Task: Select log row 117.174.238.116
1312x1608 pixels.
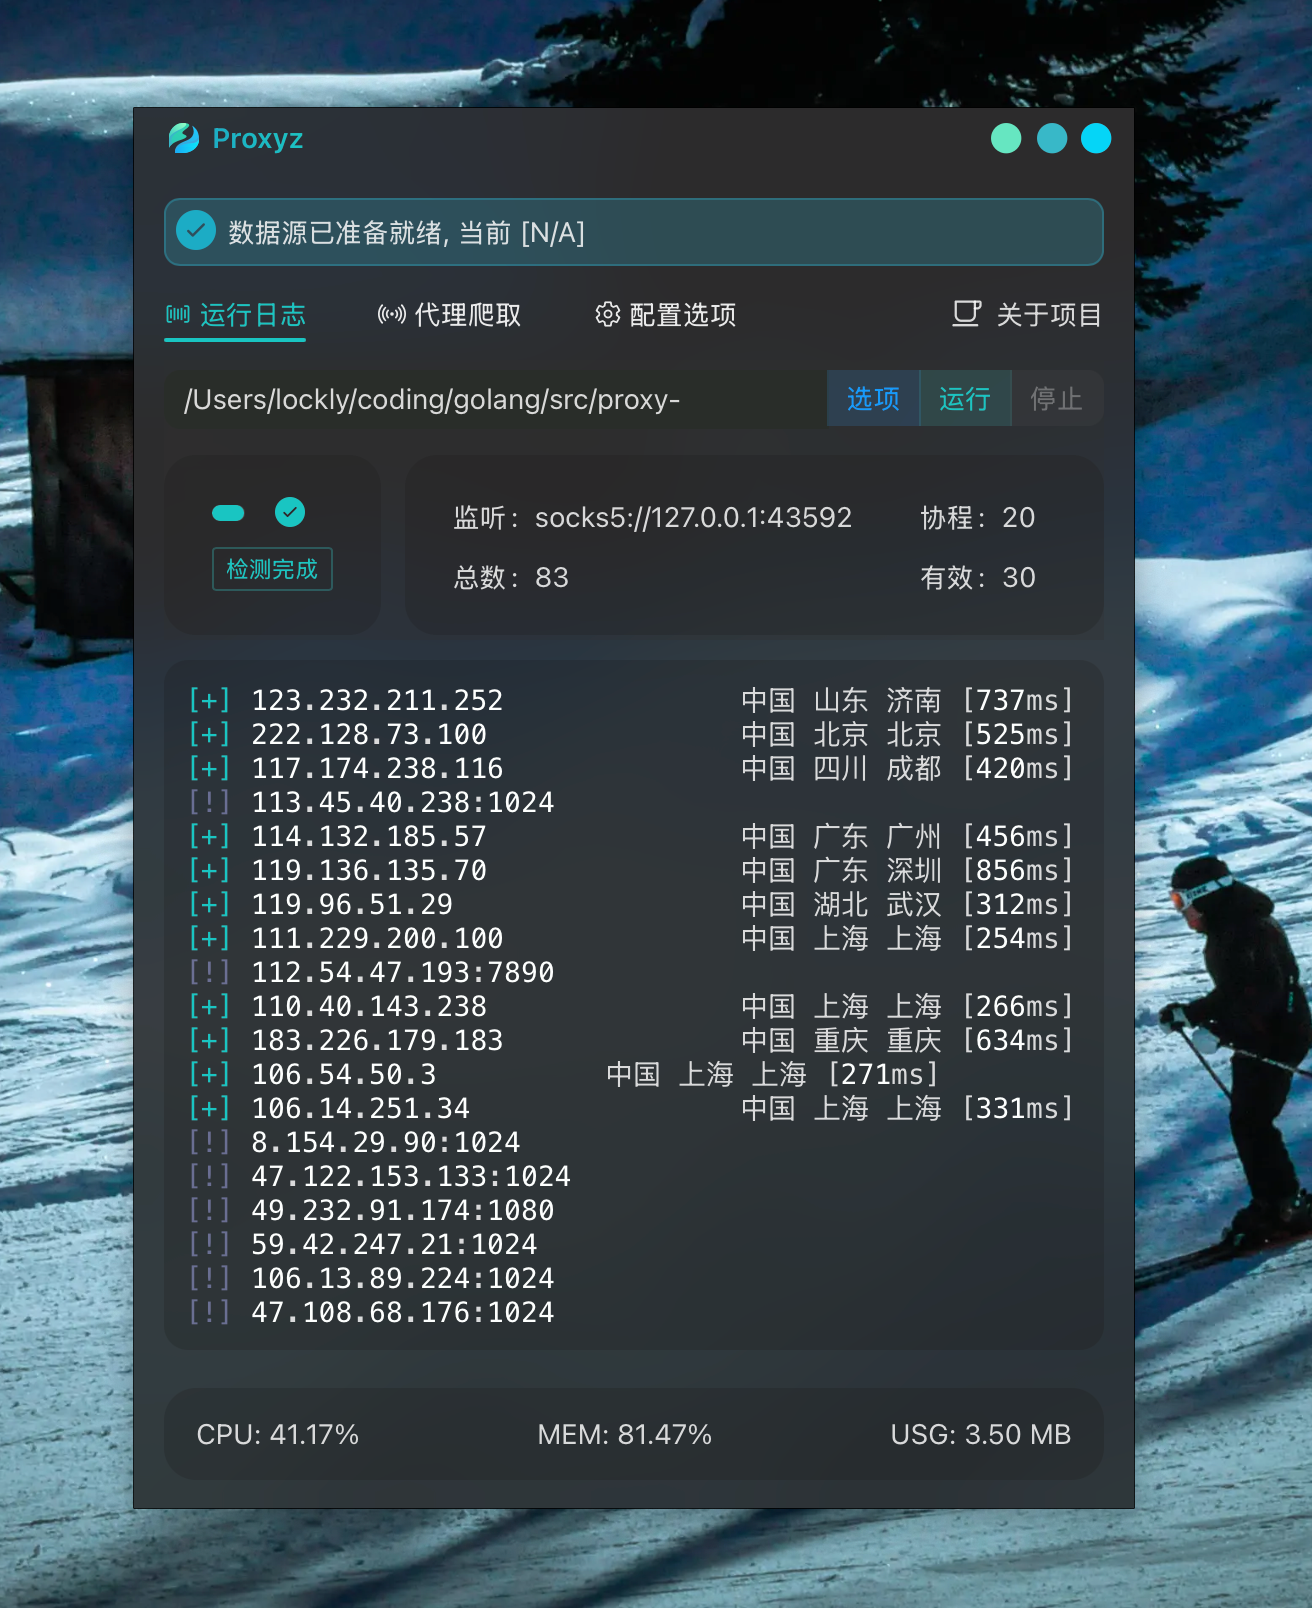Action: 631,768
